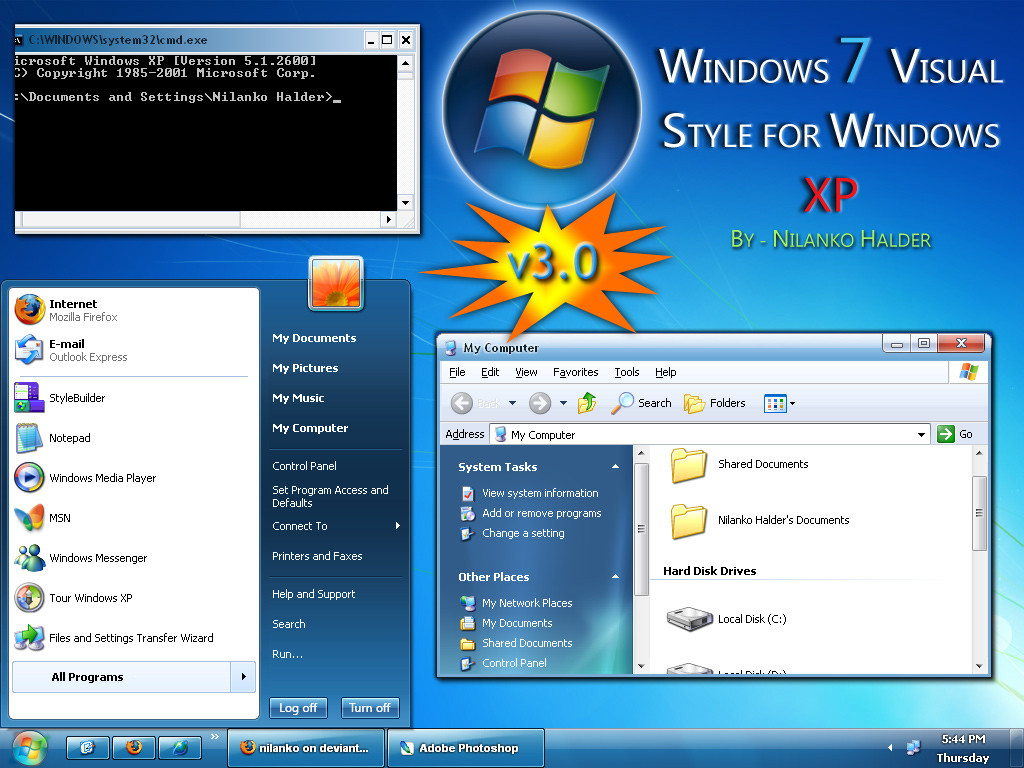The width and height of the screenshot is (1024, 768).
Task: Open the Tools menu
Action: (627, 372)
